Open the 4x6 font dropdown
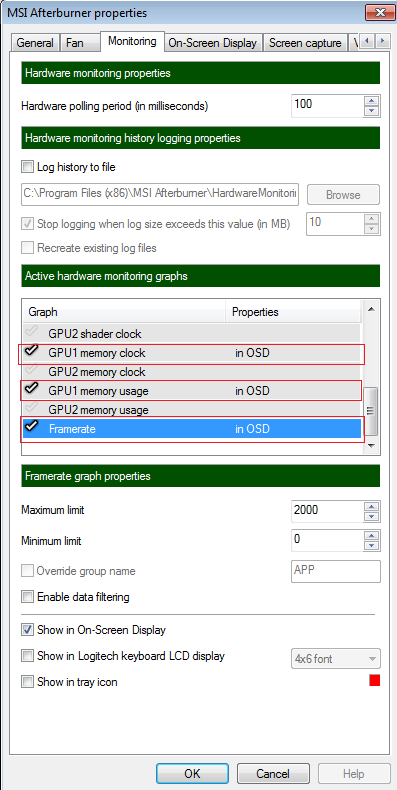The width and height of the screenshot is (397, 790). point(336,659)
